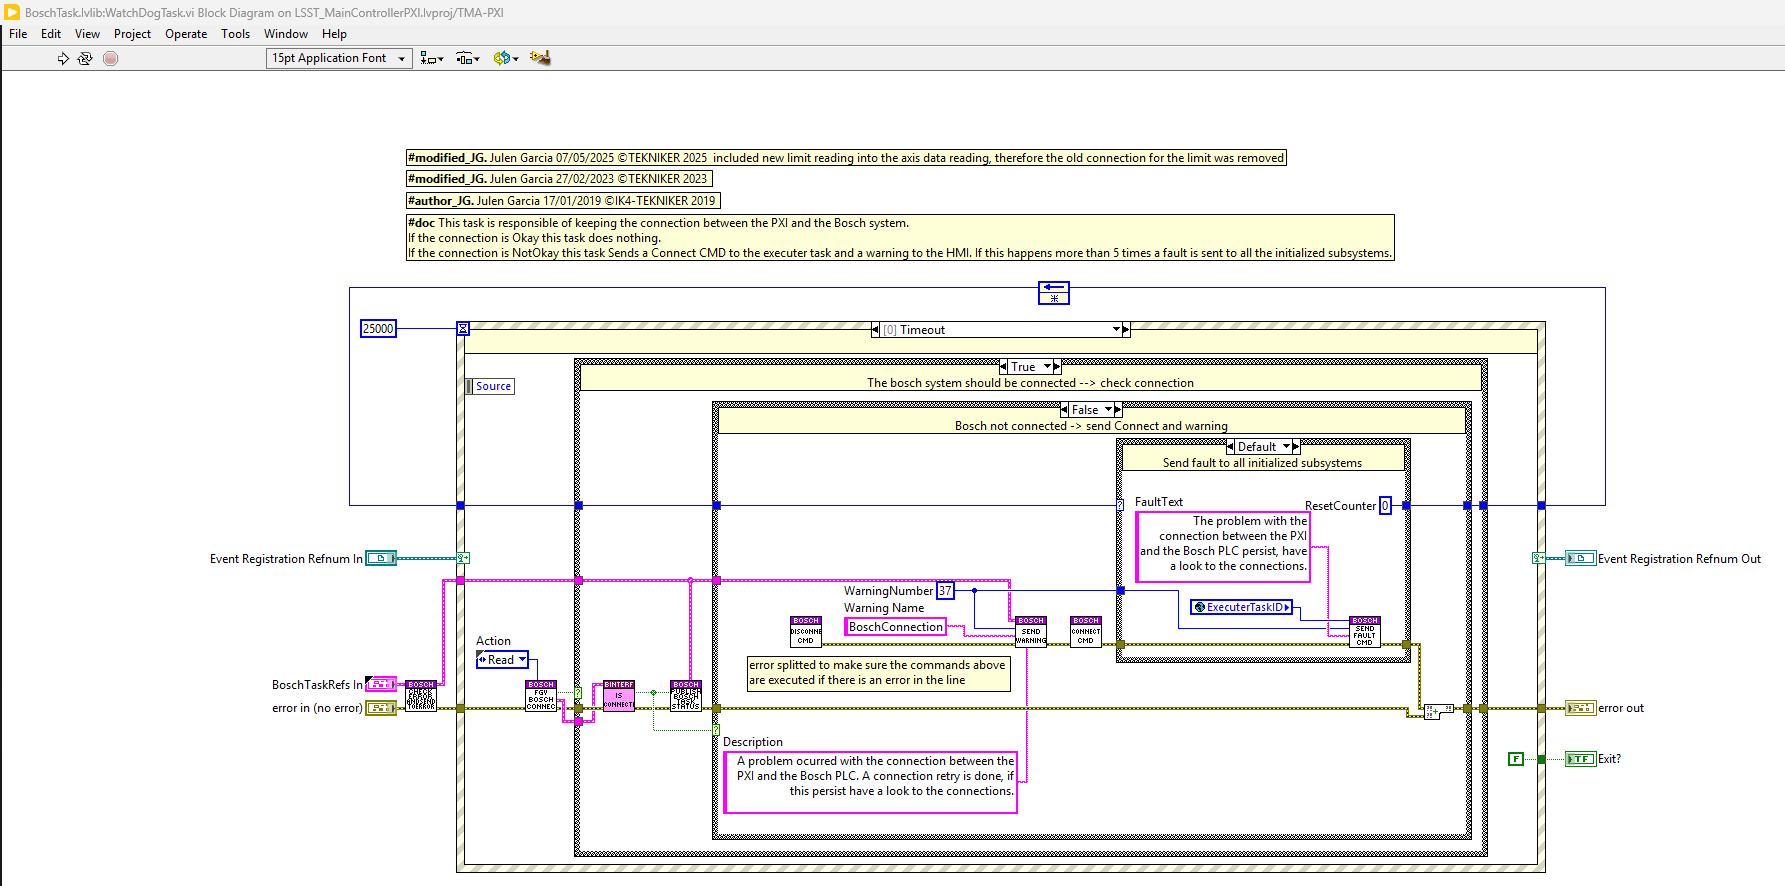
Task: Open the Distribute Objects tool
Action: click(x=468, y=59)
